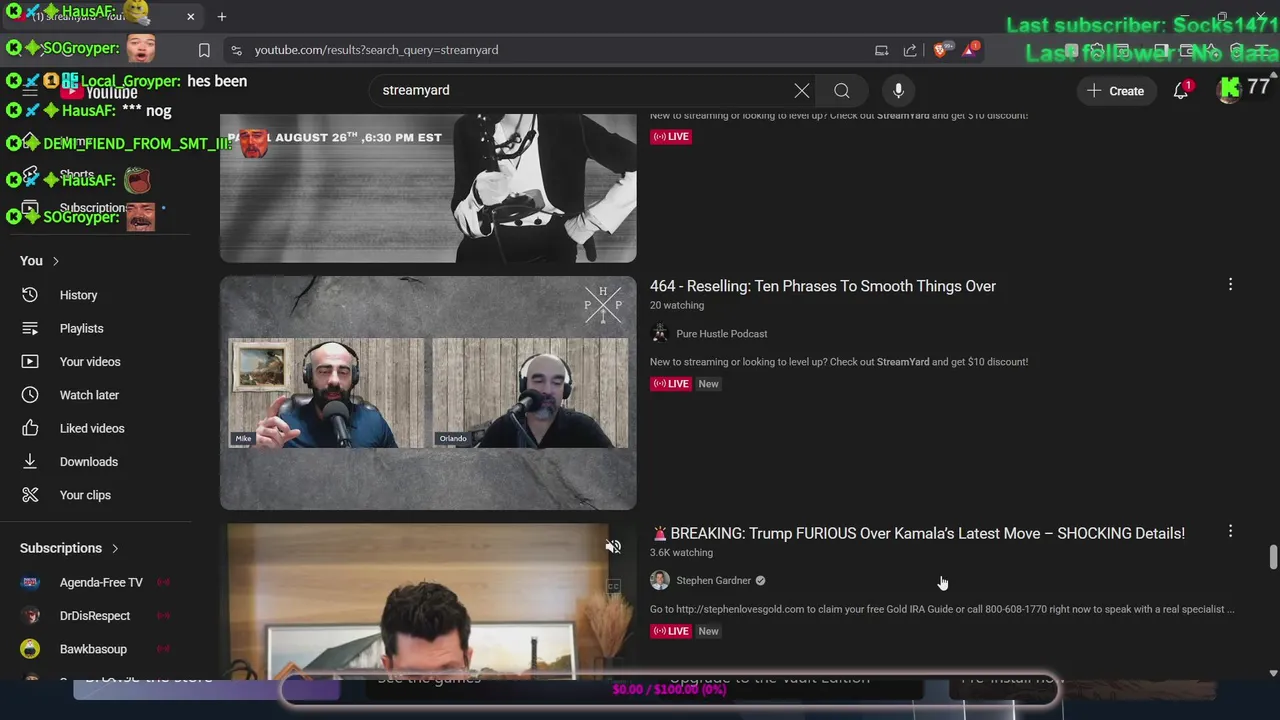1280x720 pixels.
Task: Select the browser URL address bar
Action: pyautogui.click(x=550, y=50)
